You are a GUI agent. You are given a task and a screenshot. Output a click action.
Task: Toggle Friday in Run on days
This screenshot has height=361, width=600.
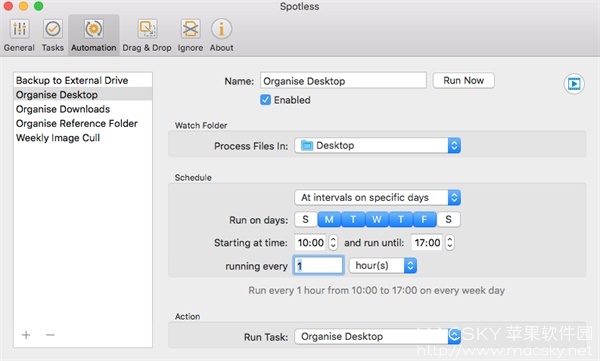point(424,219)
